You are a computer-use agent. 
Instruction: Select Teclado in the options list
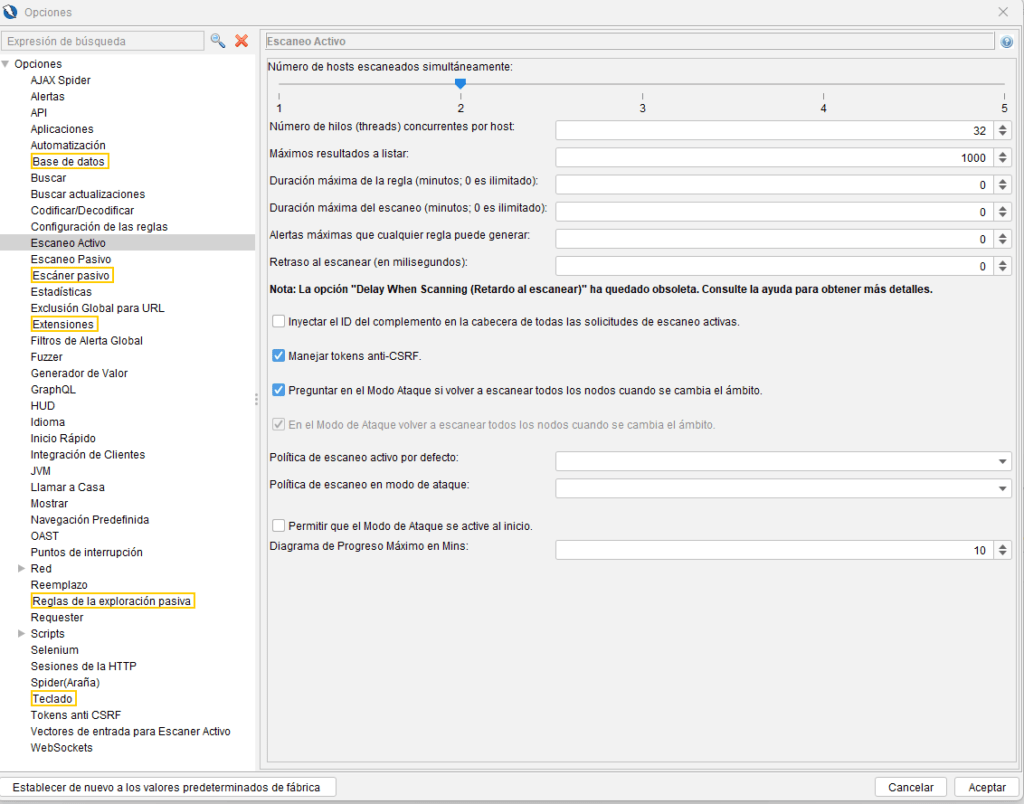[x=52, y=698]
